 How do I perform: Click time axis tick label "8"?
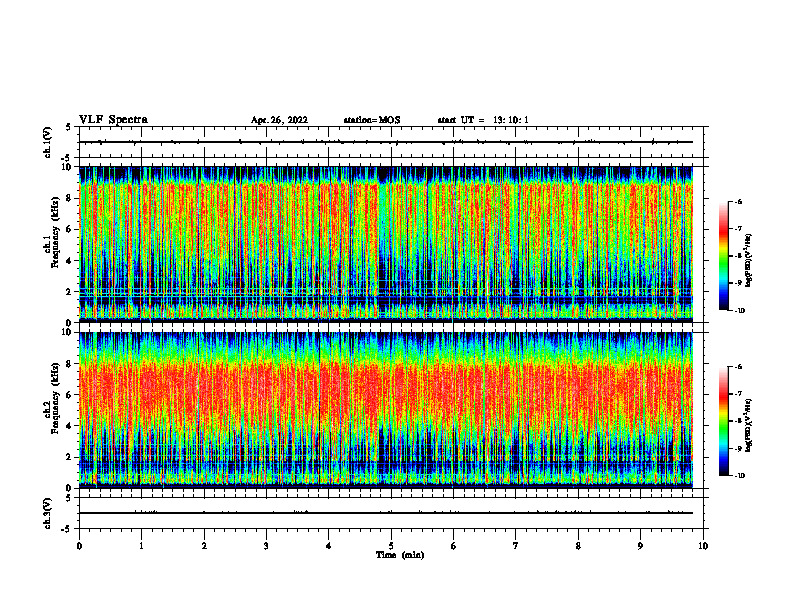coord(578,546)
